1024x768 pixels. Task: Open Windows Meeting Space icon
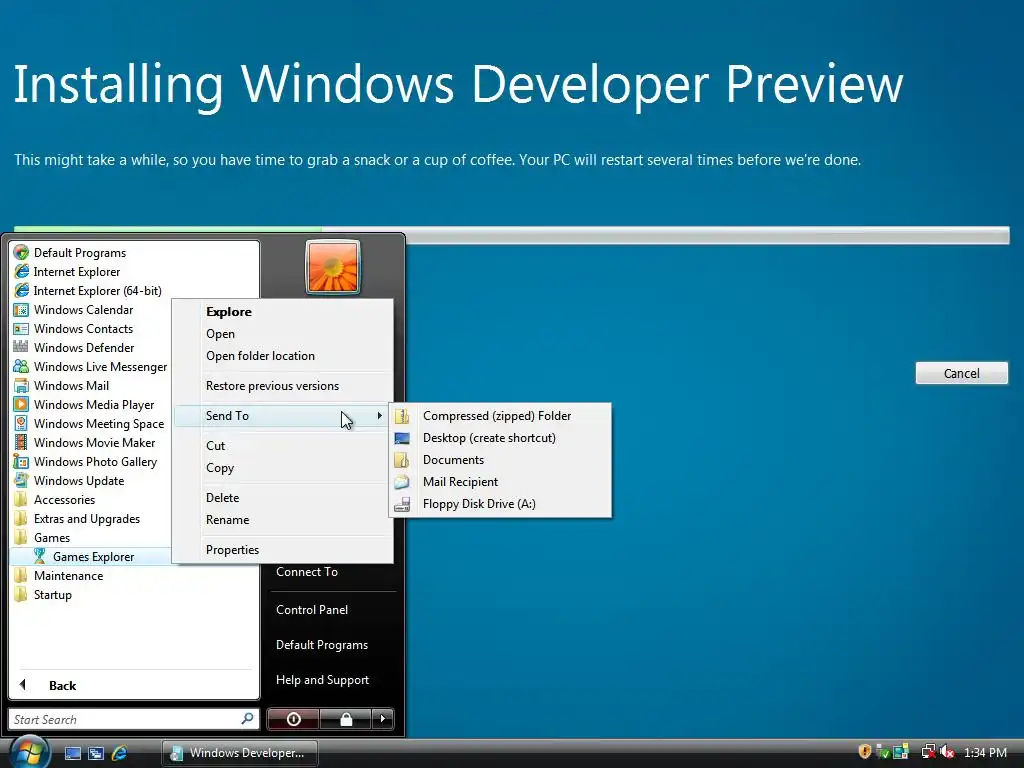[x=22, y=423]
